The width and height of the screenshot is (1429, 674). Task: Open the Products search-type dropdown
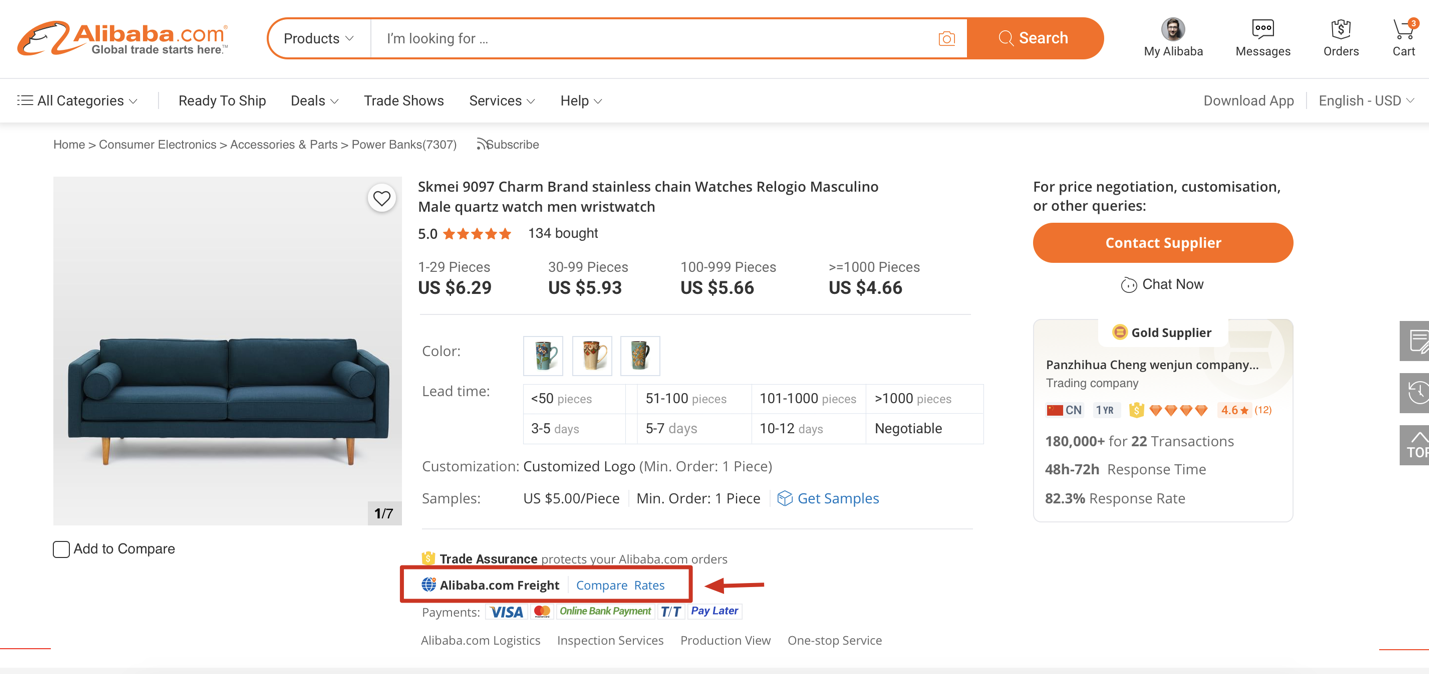[319, 39]
